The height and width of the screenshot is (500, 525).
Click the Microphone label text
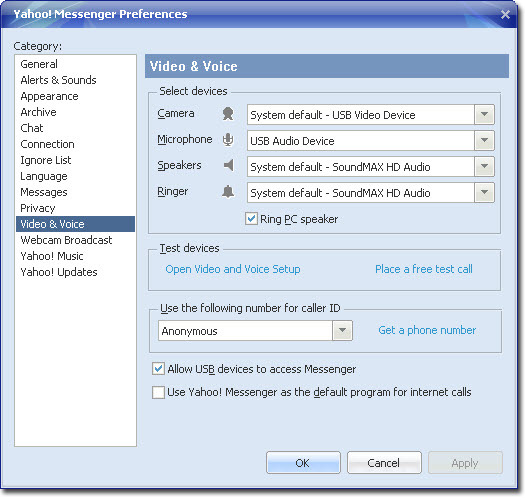click(x=185, y=139)
